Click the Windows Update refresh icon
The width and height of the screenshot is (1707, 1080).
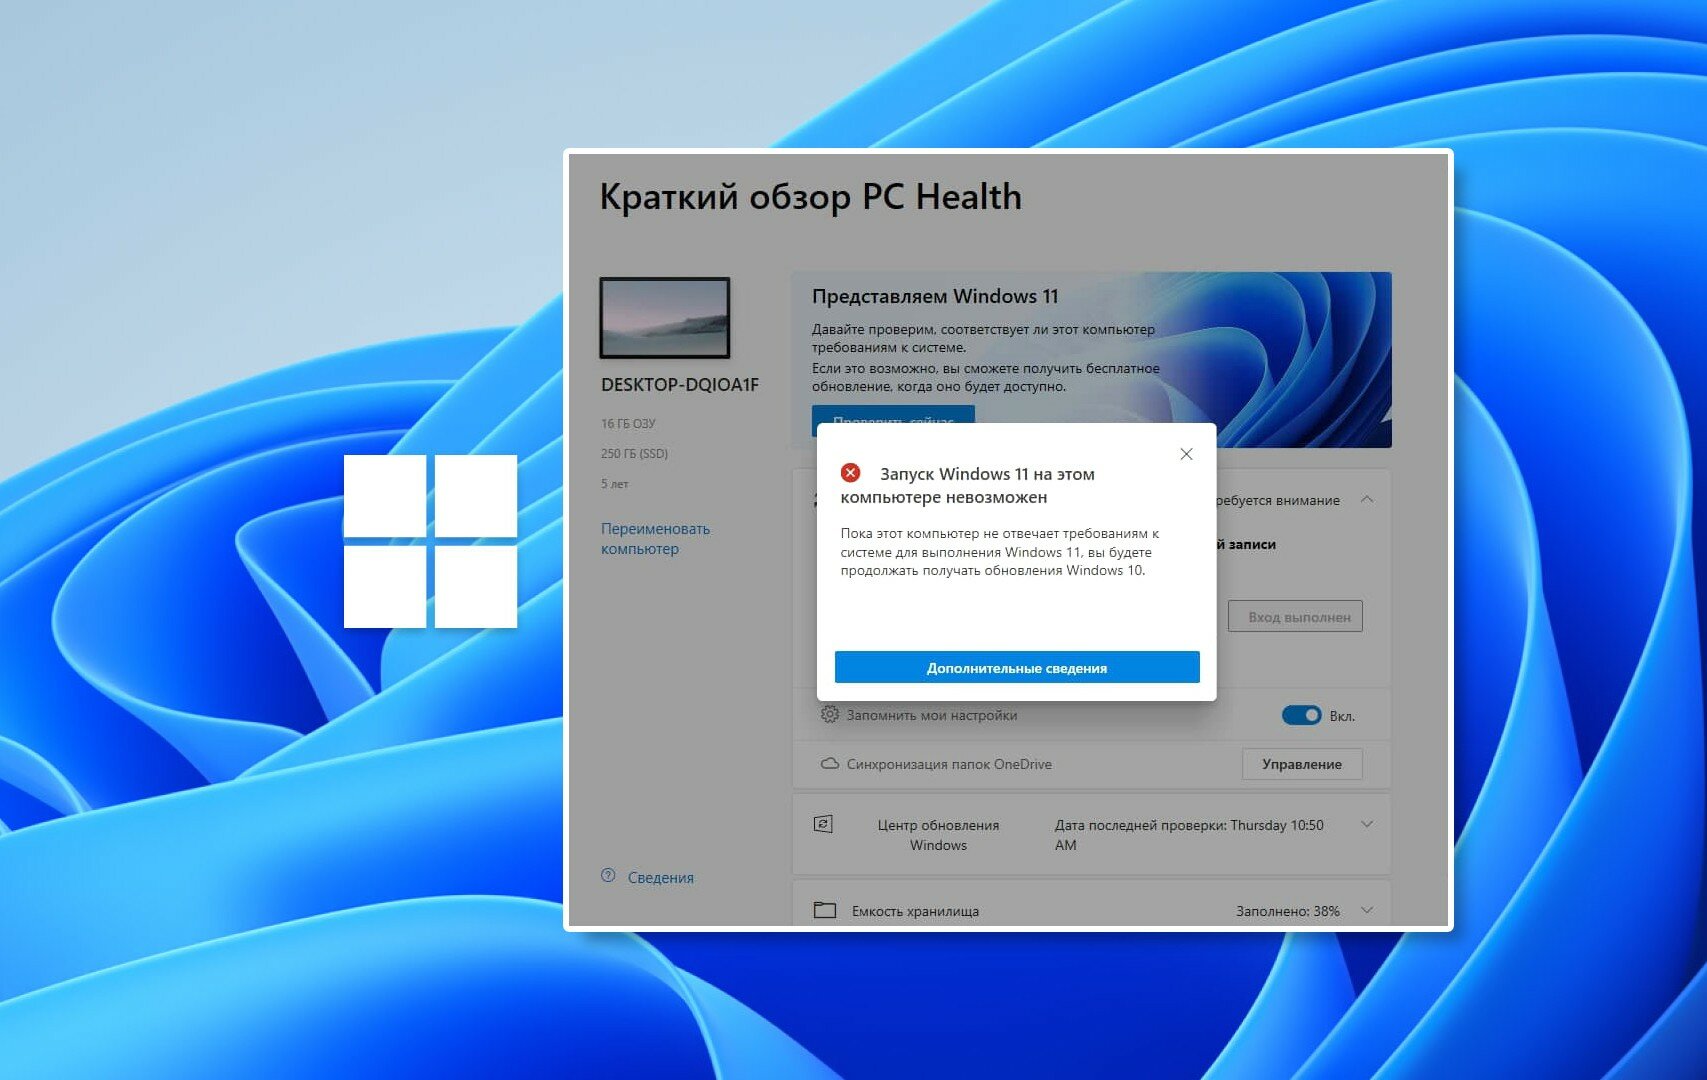[x=823, y=825]
